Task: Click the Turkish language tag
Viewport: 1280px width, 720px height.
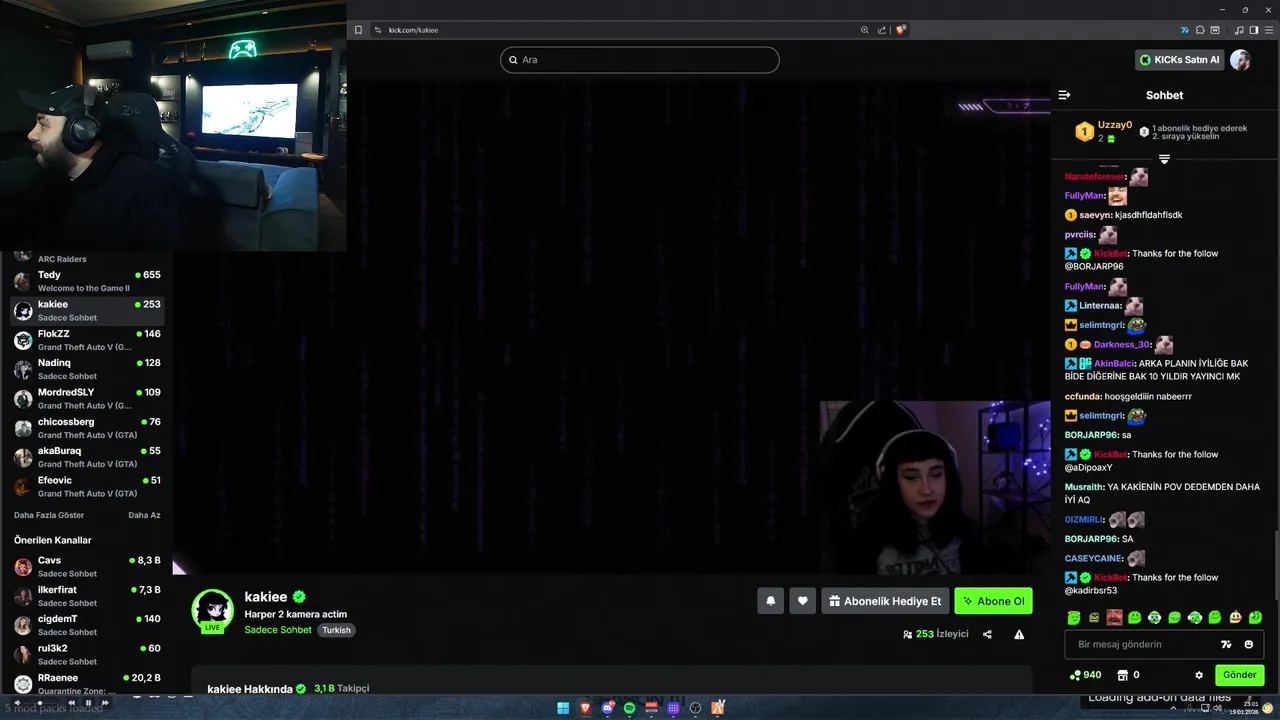Action: click(336, 630)
